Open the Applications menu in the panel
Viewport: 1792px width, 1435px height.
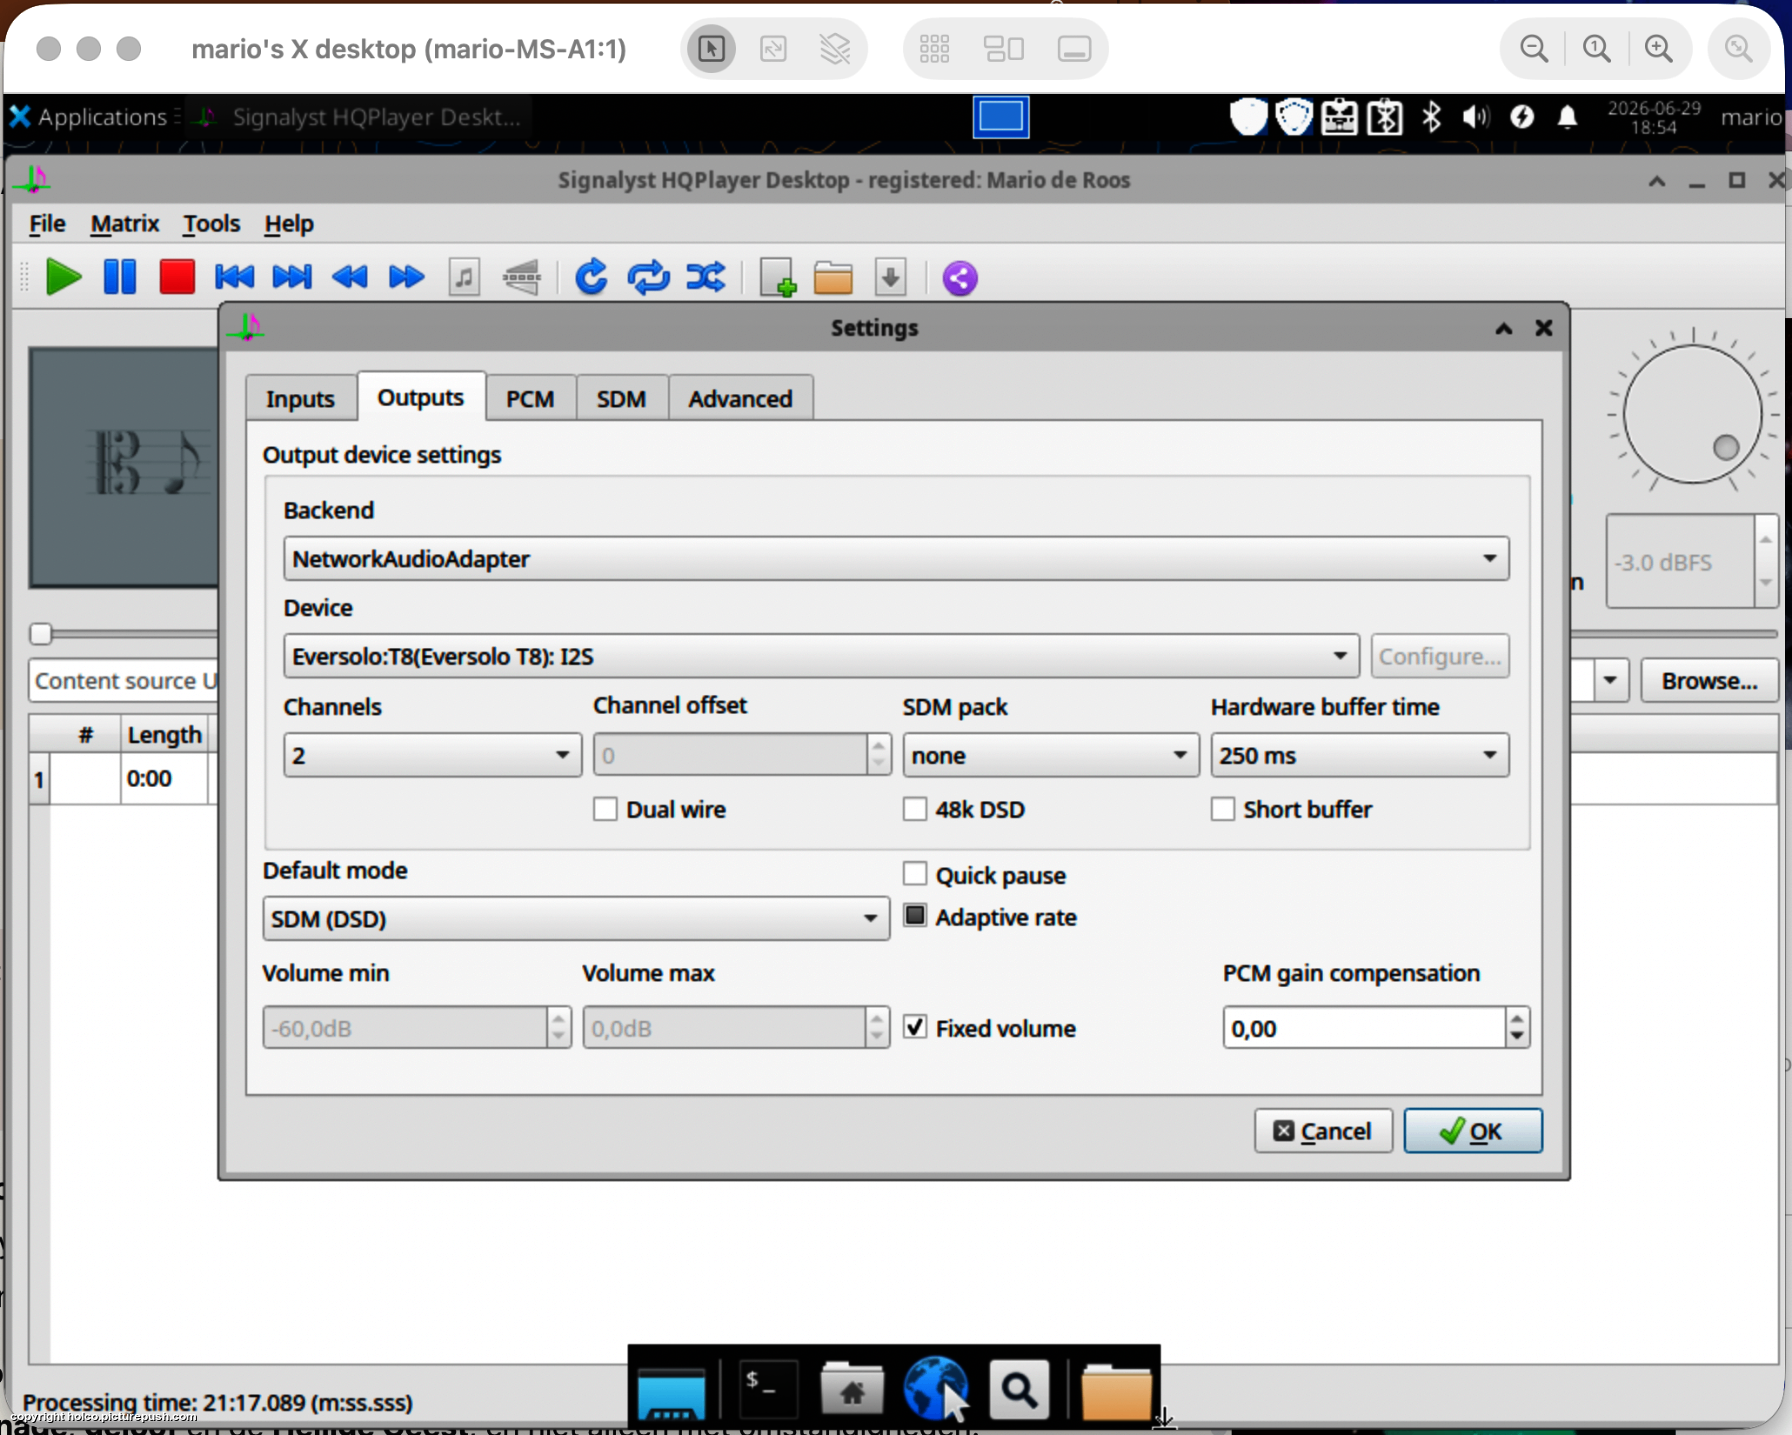pyautogui.click(x=89, y=117)
